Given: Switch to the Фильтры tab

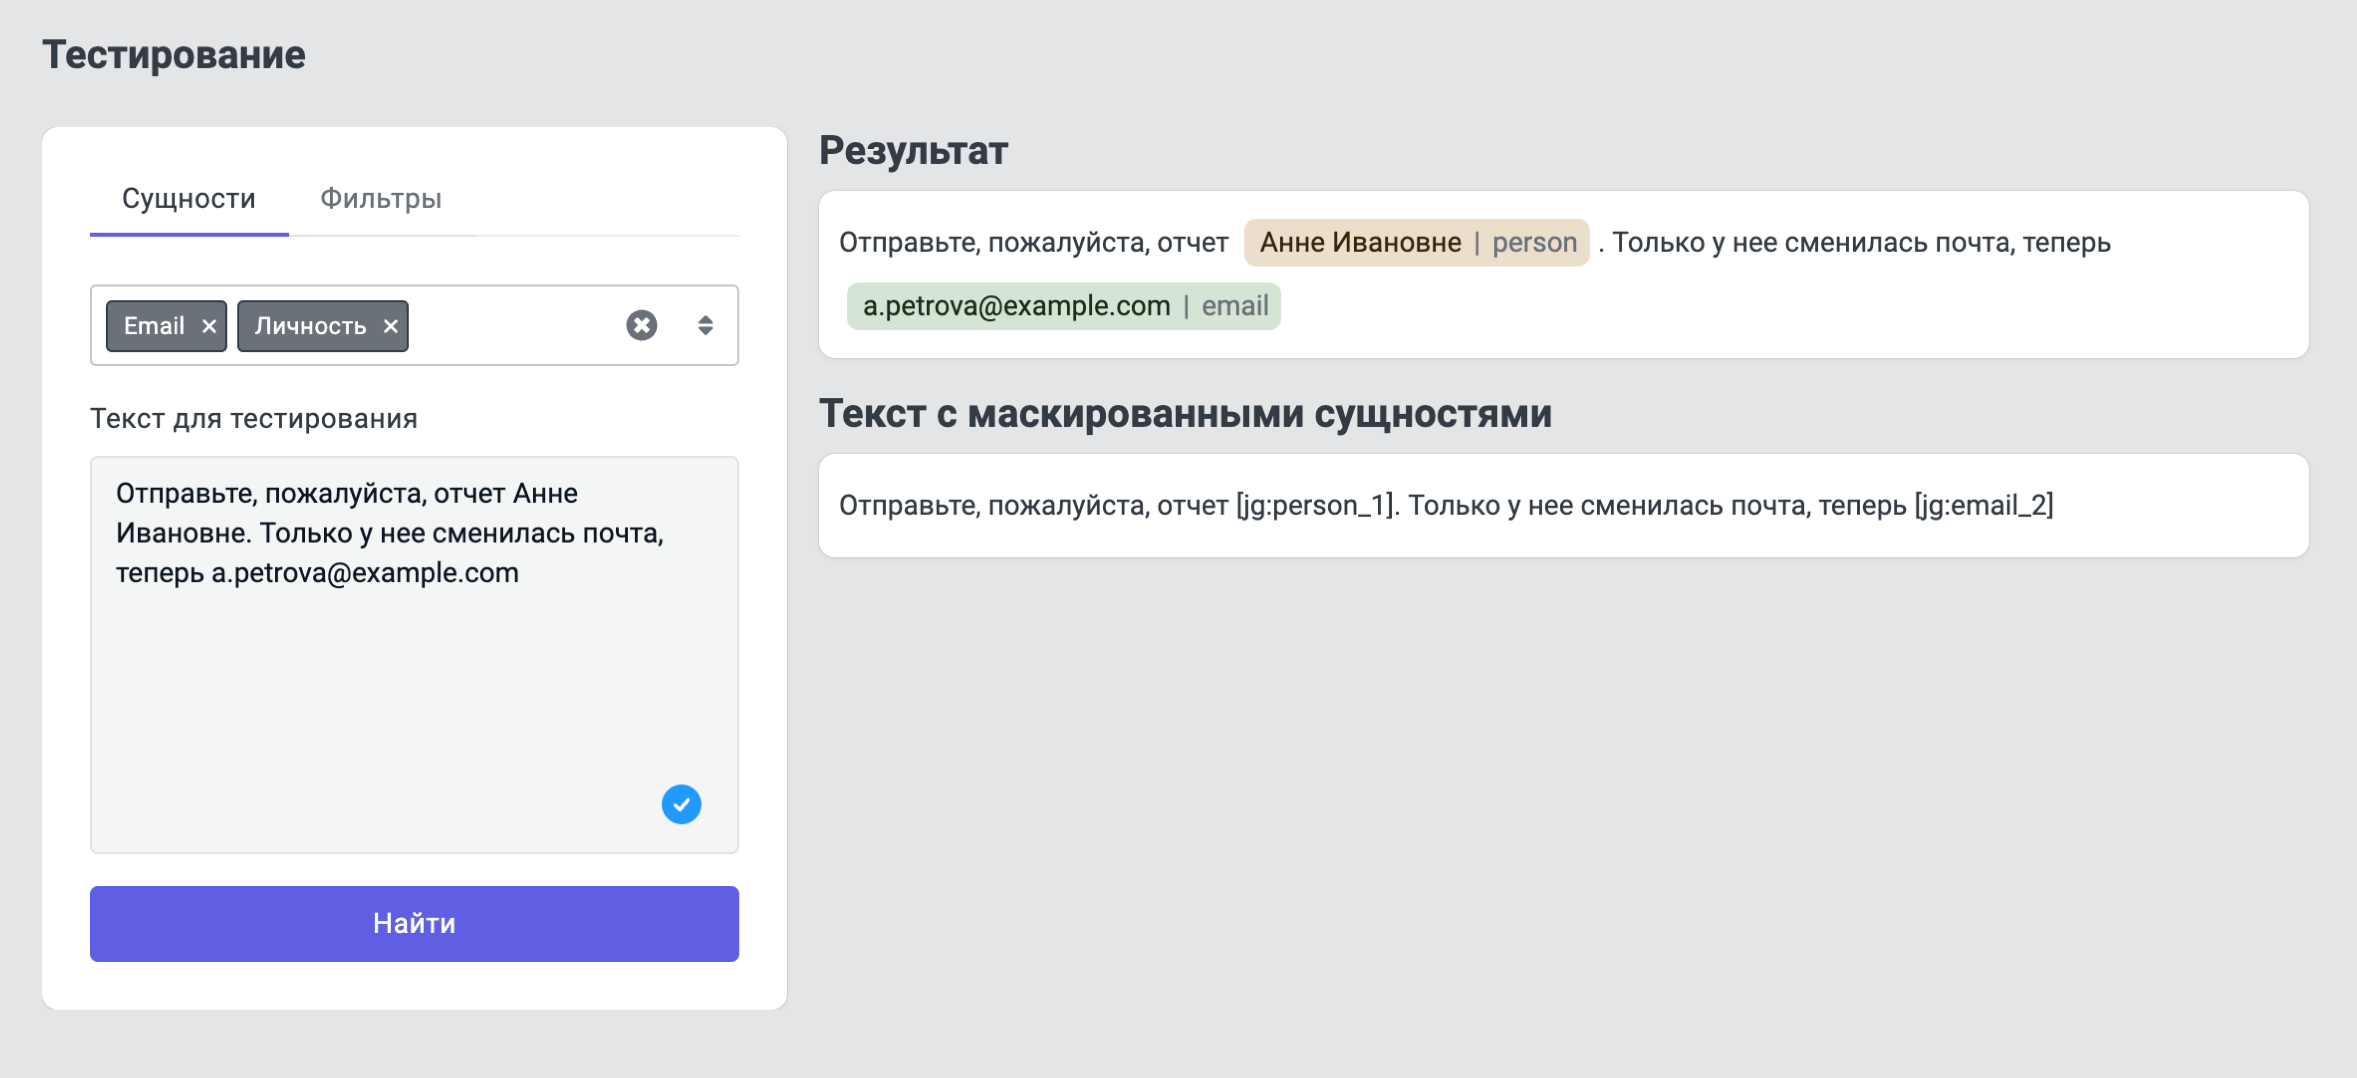Looking at the screenshot, I should 380,199.
